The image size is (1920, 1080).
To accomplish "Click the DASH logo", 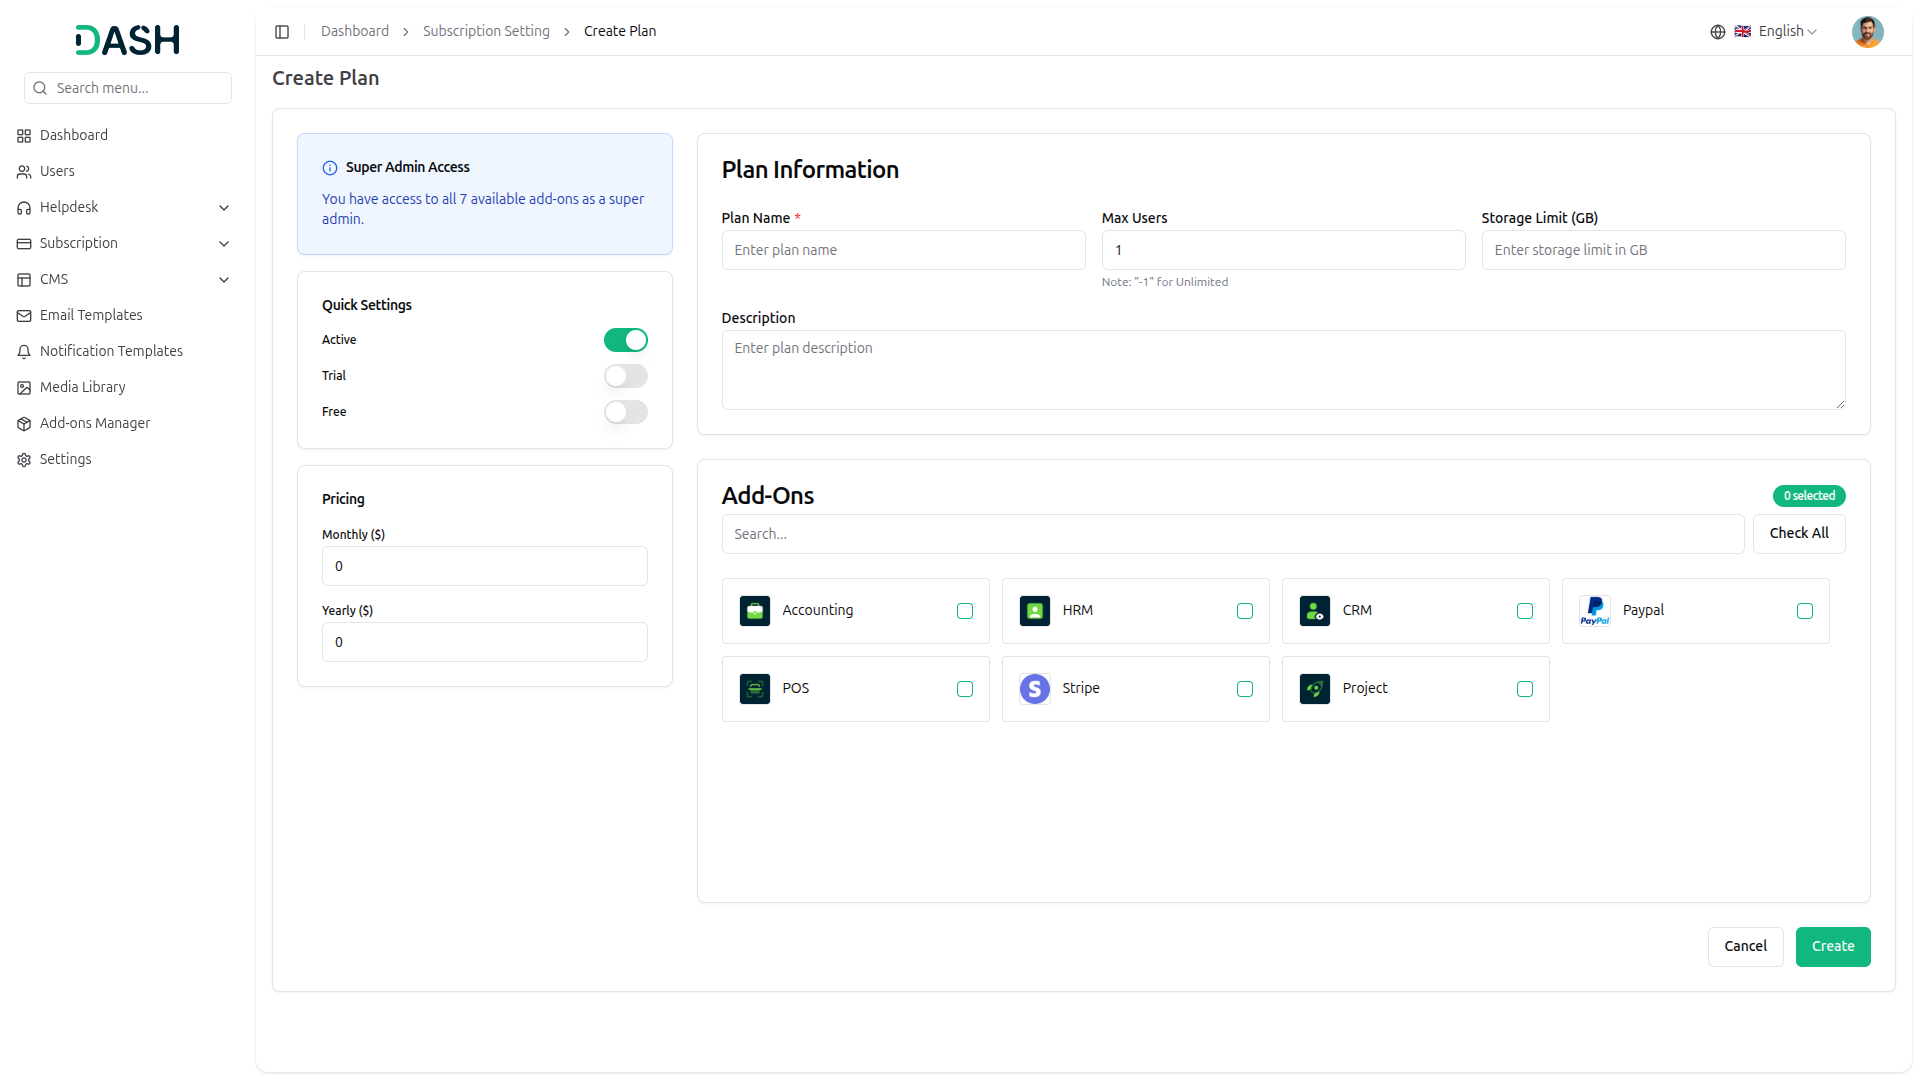I will click(x=128, y=40).
